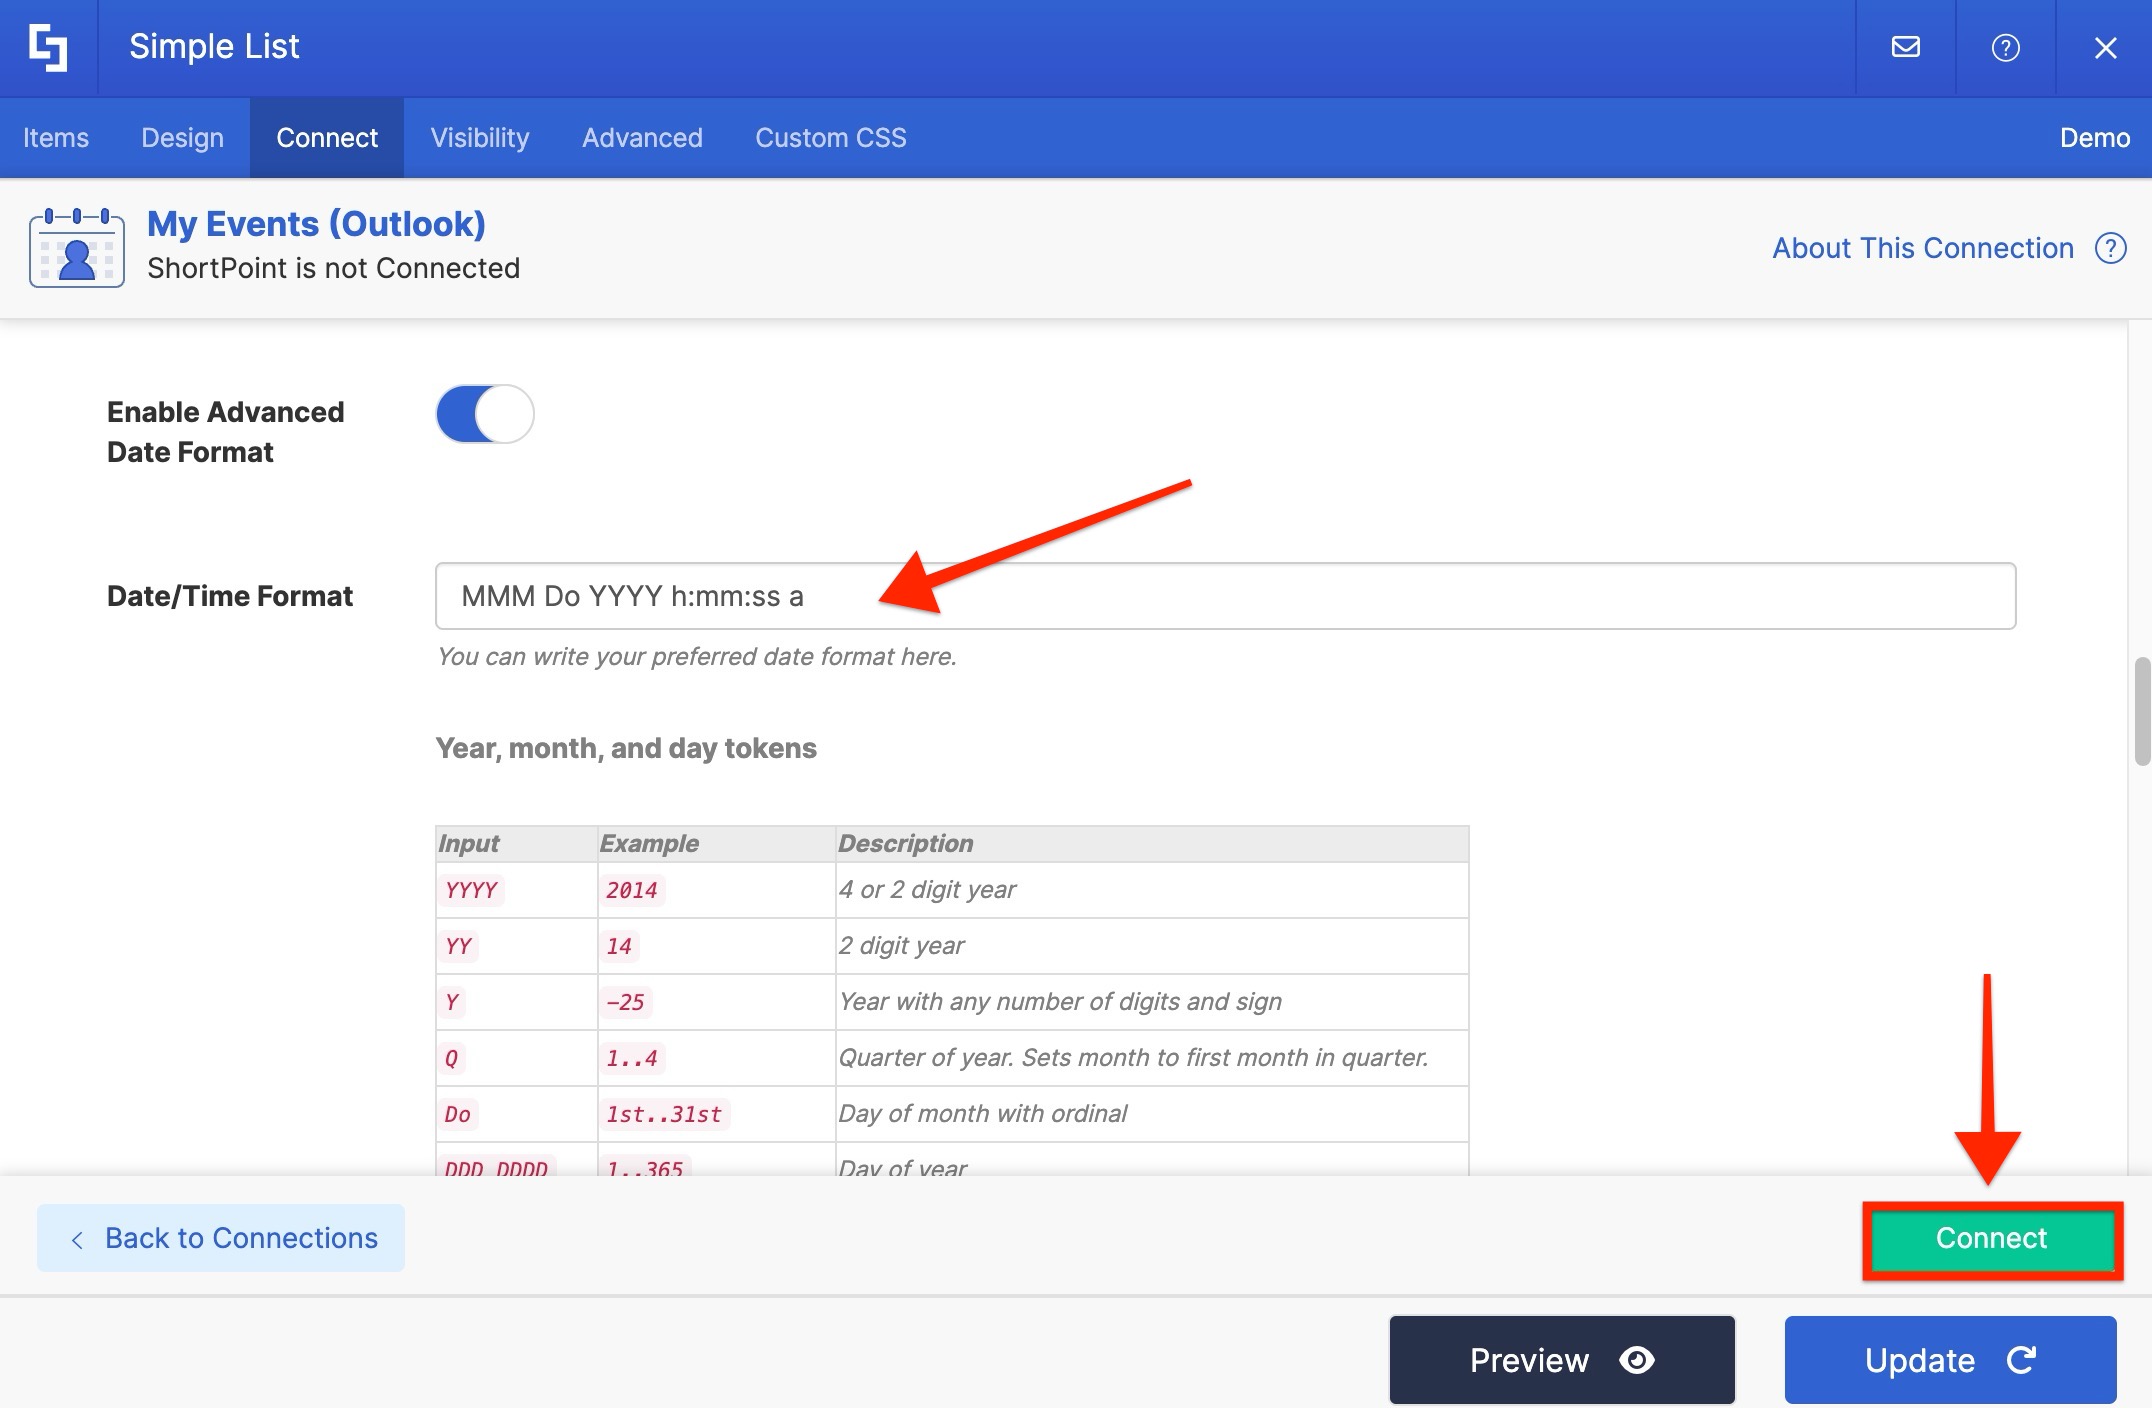Click the ShortPoint logo icon
The width and height of the screenshot is (2152, 1408).
pyautogui.click(x=48, y=48)
